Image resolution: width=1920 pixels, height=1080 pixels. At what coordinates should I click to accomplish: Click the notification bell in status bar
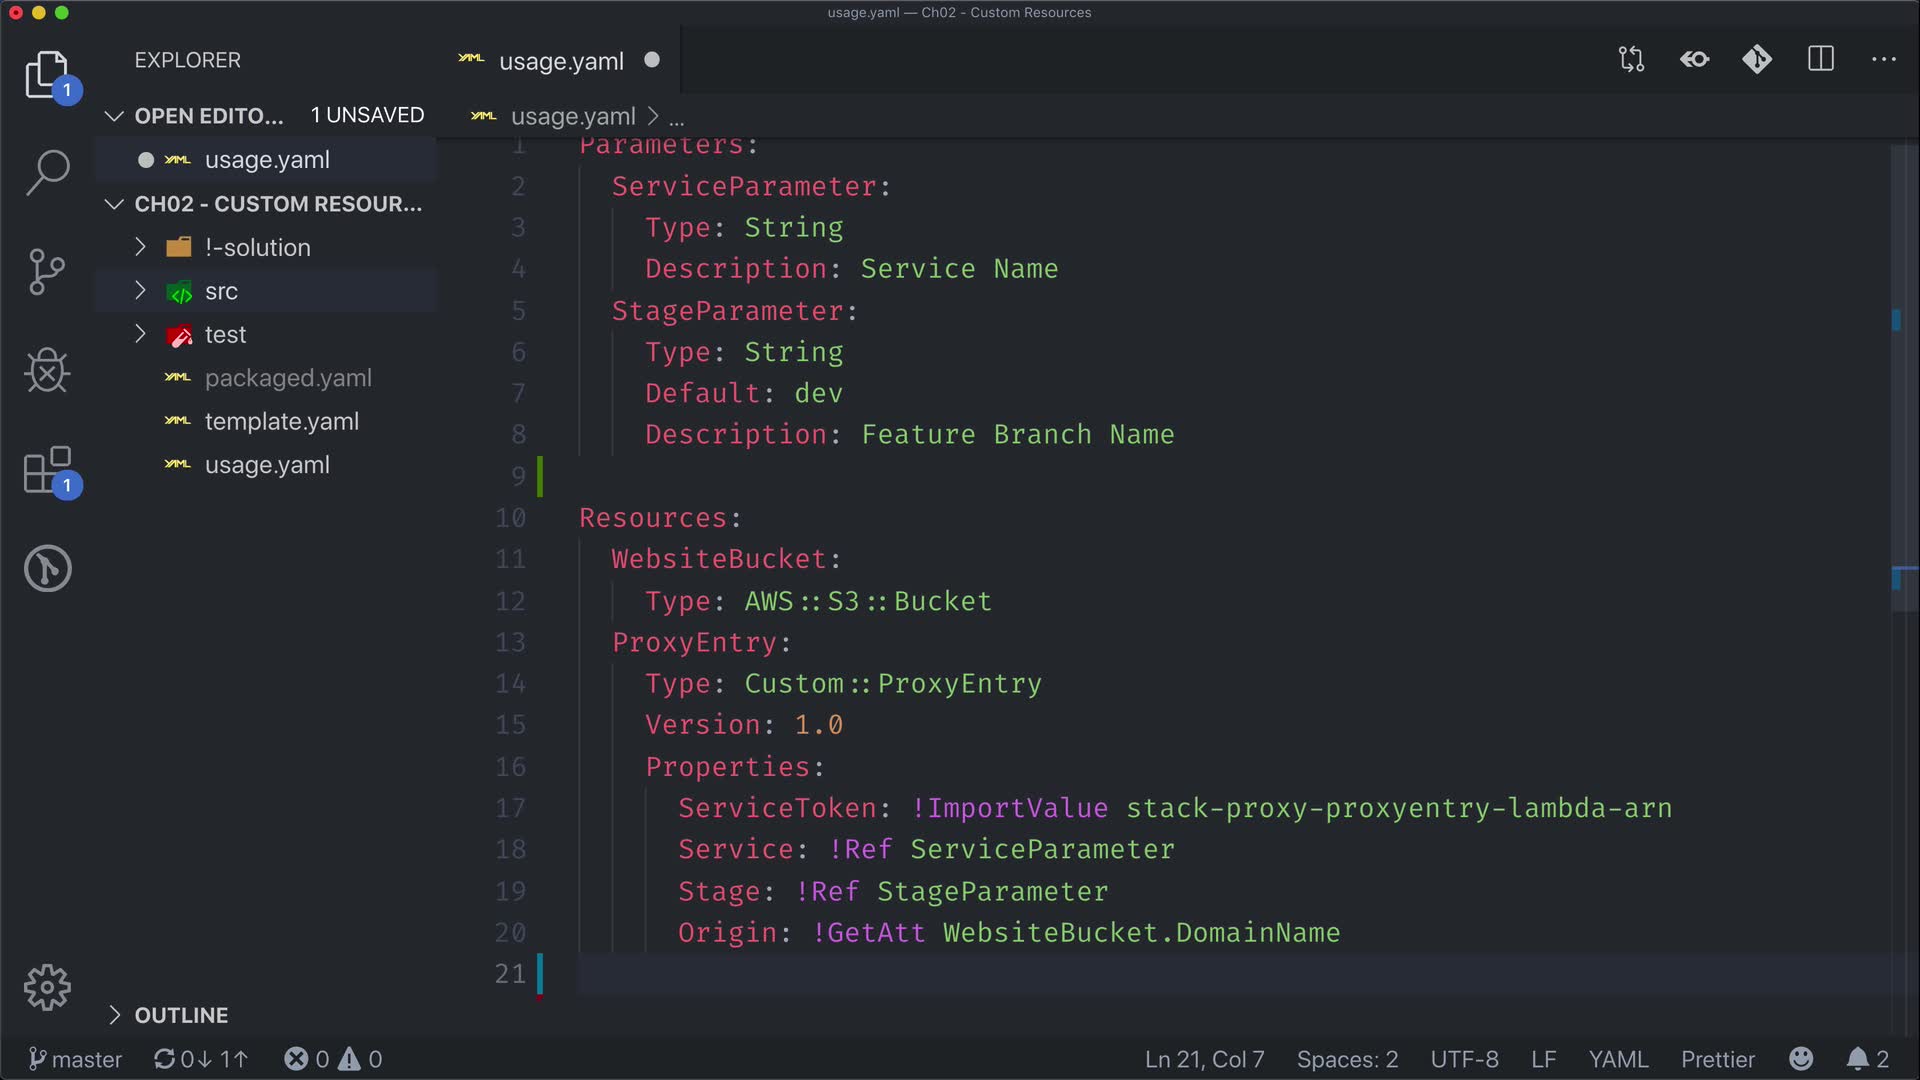pyautogui.click(x=1857, y=1059)
